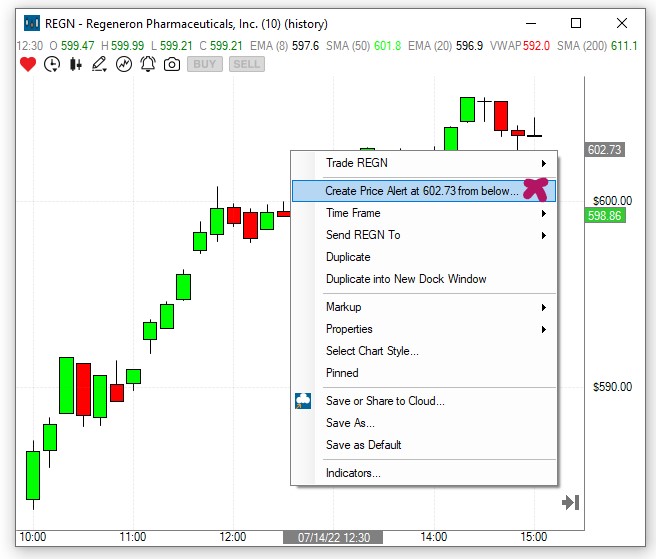
Task: Click the candlestick chart style icon
Action: pyautogui.click(x=75, y=64)
